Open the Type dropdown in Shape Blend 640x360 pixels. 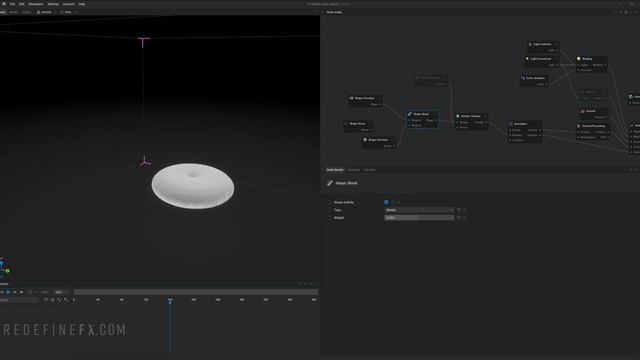pos(419,210)
